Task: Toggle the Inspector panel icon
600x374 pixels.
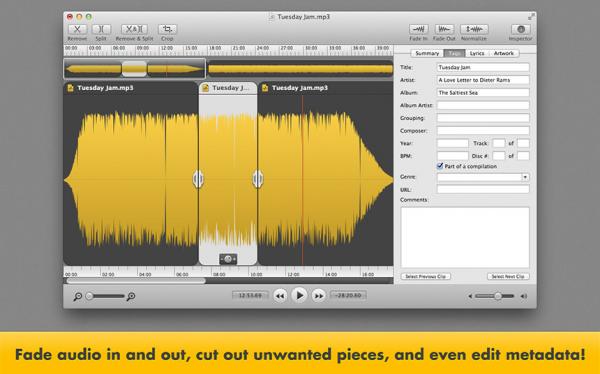Action: coord(520,29)
